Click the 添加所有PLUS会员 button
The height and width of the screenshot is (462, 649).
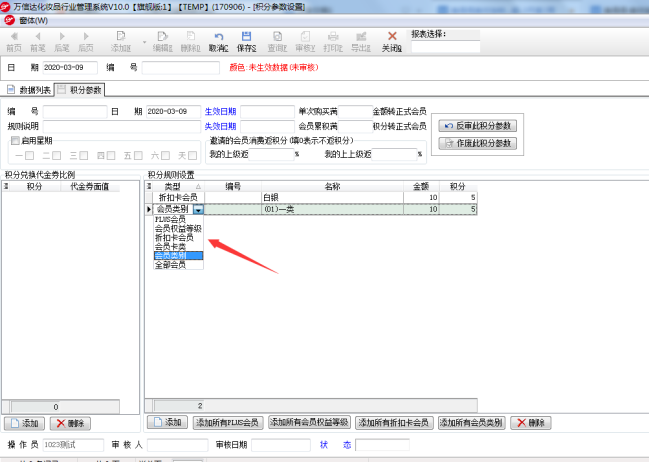(228, 423)
